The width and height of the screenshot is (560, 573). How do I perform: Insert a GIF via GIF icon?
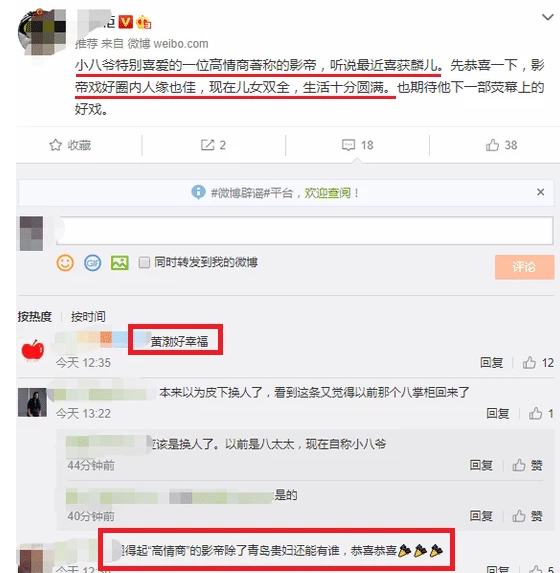pyautogui.click(x=92, y=263)
